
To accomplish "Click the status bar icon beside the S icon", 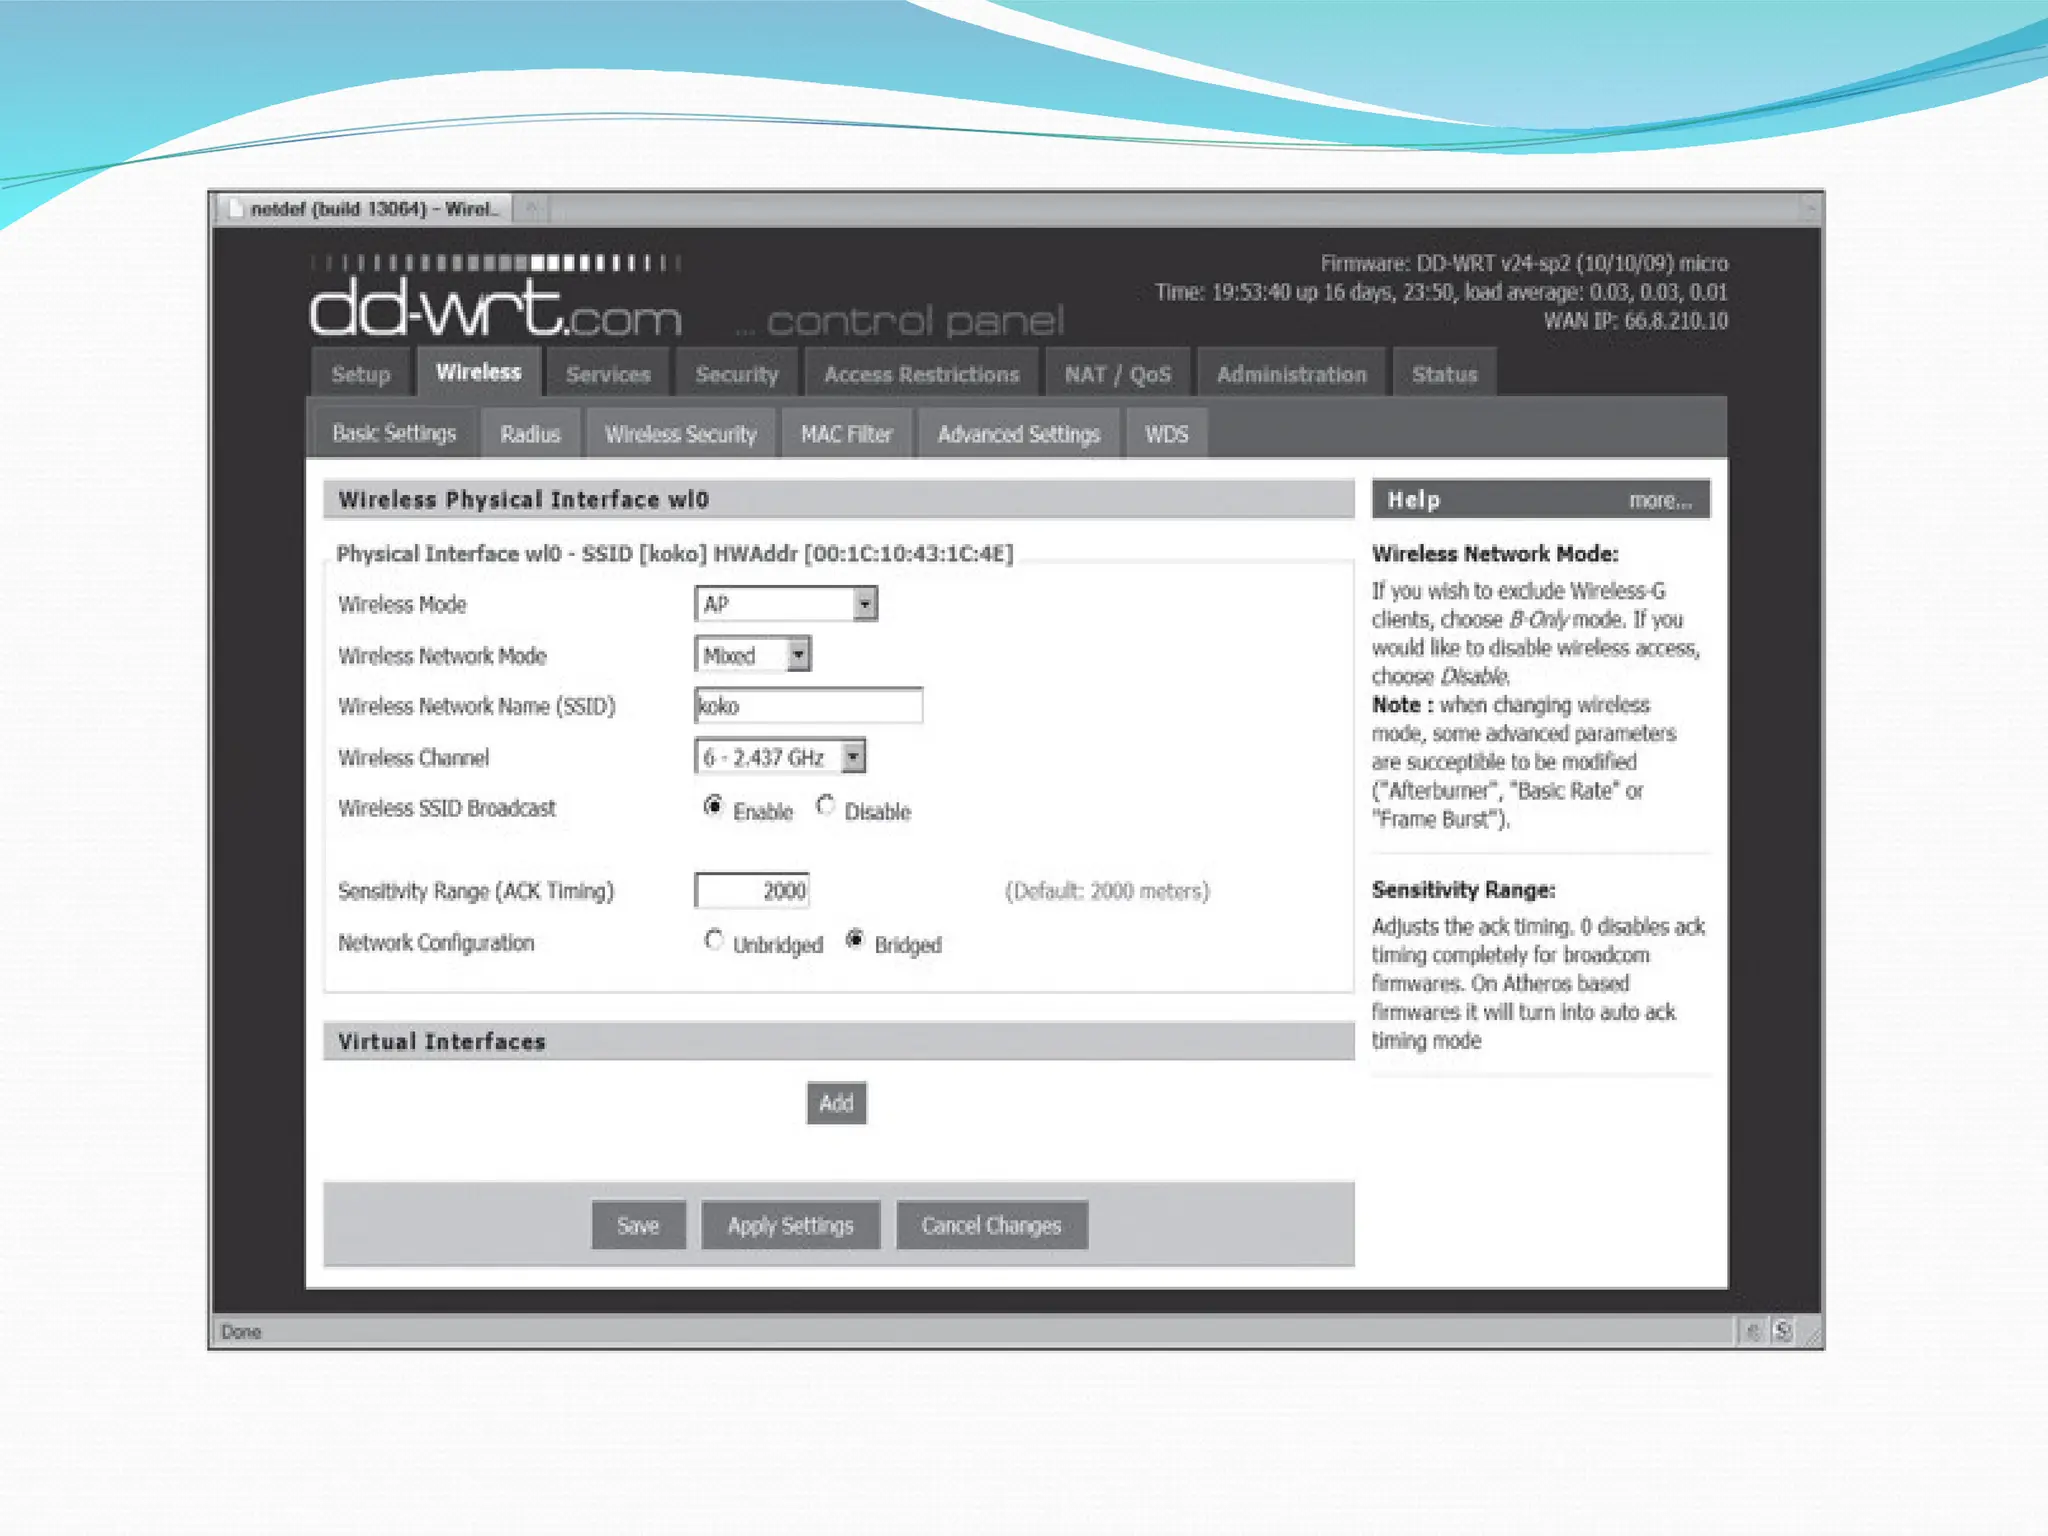I will point(1752,1331).
